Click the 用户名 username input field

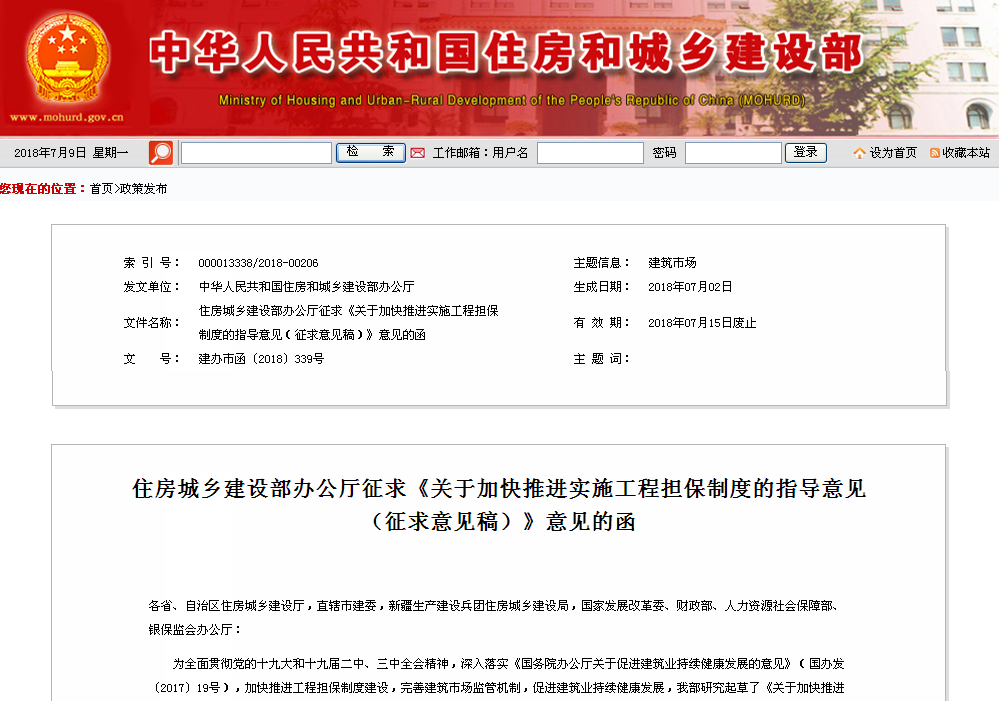(590, 153)
